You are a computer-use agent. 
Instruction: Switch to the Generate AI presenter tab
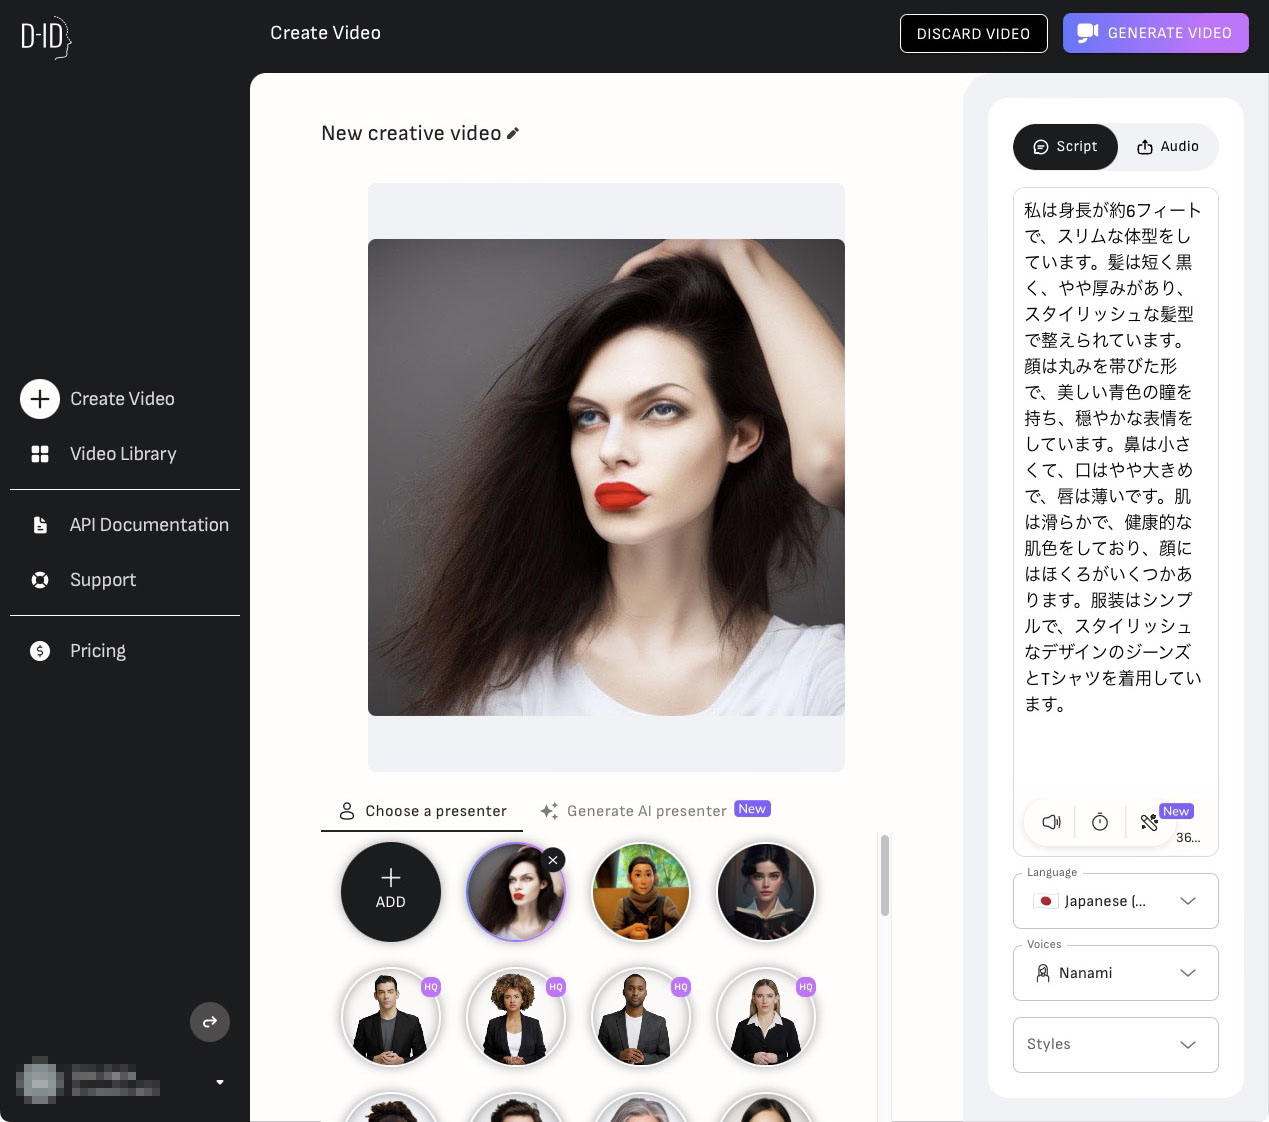[x=647, y=810]
